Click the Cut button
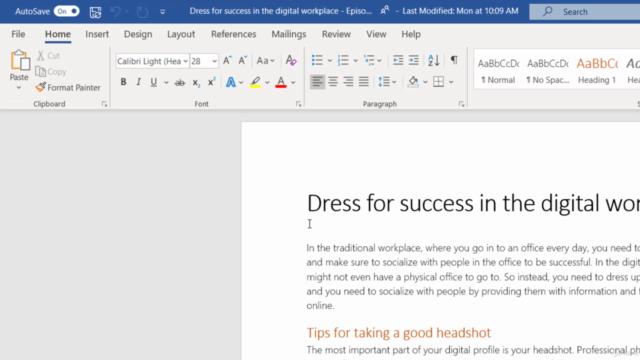The image size is (640, 360). [x=49, y=56]
